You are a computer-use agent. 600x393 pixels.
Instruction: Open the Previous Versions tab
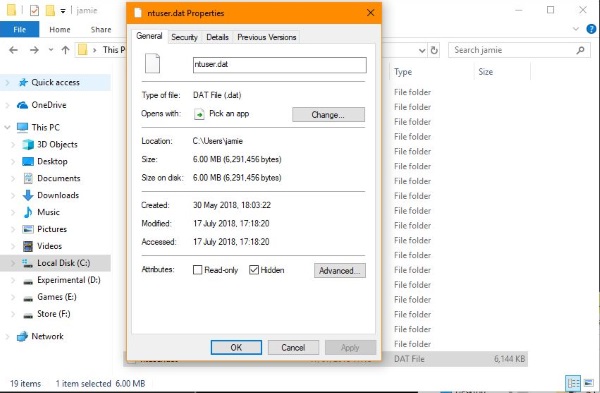(x=267, y=37)
